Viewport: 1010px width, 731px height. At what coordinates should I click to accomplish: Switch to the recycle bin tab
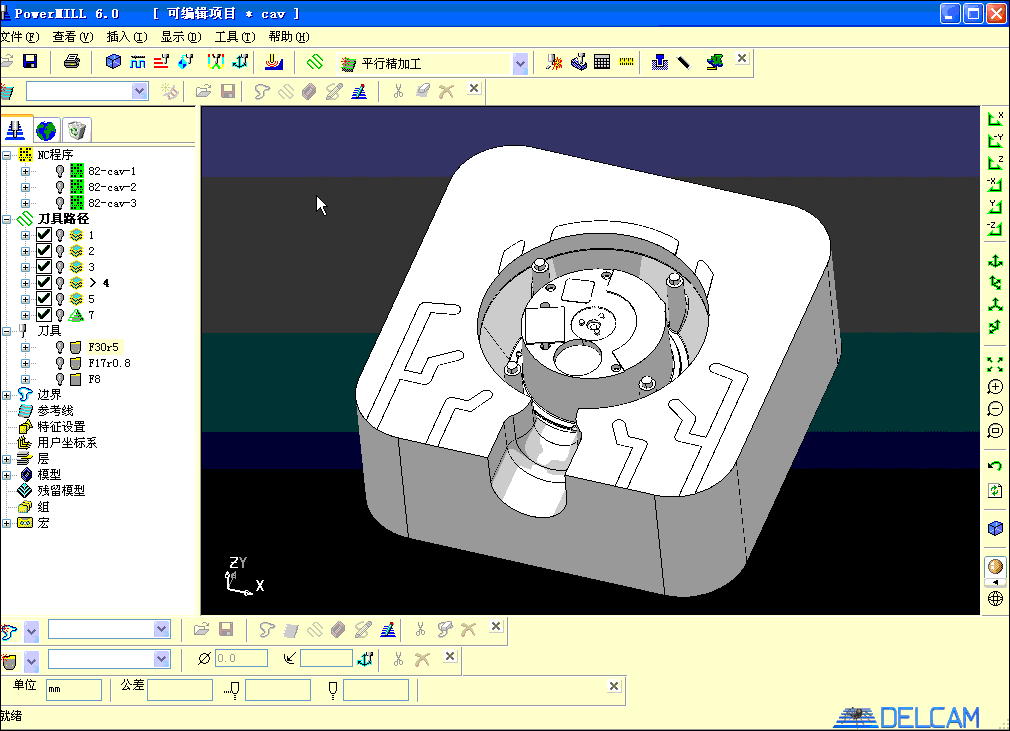click(77, 131)
